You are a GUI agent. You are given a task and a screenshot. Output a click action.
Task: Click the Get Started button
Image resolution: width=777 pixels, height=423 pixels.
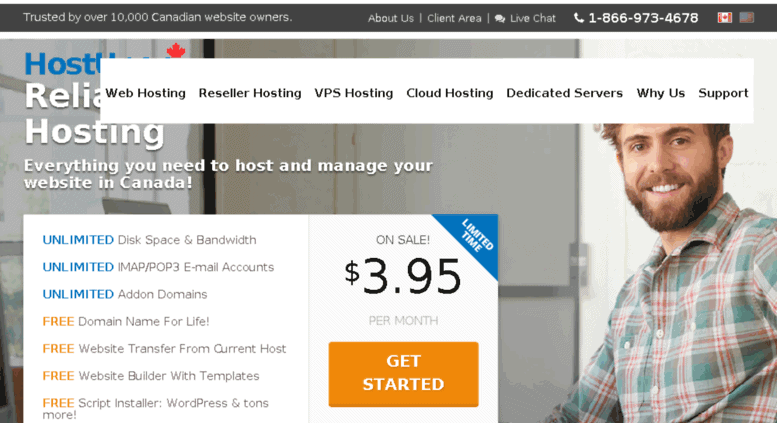(403, 374)
